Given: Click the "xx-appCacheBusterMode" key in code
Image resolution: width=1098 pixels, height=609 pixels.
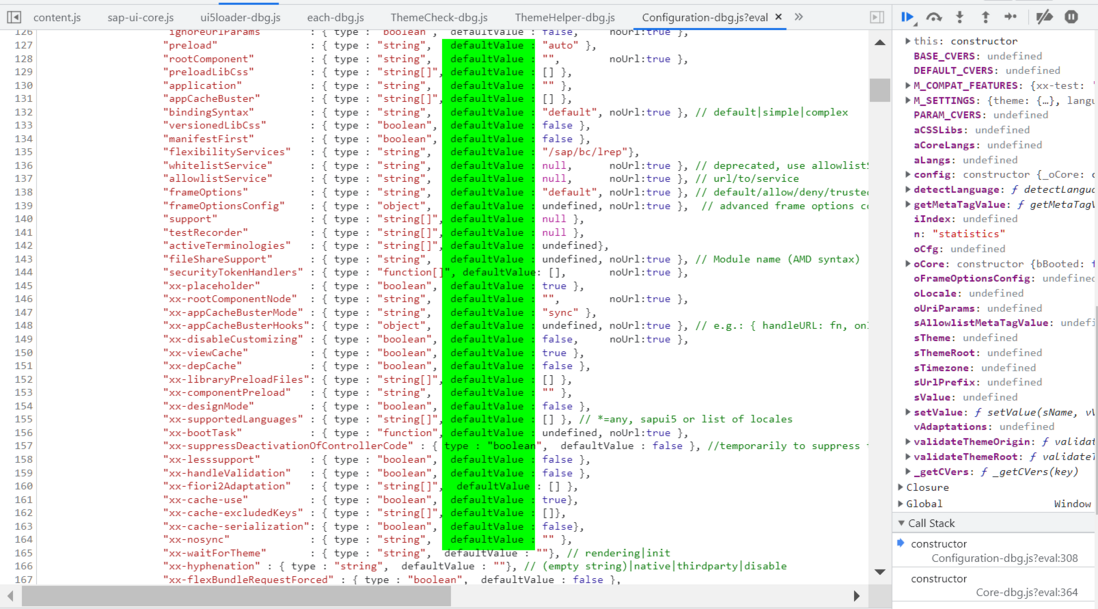Looking at the screenshot, I should click(233, 313).
